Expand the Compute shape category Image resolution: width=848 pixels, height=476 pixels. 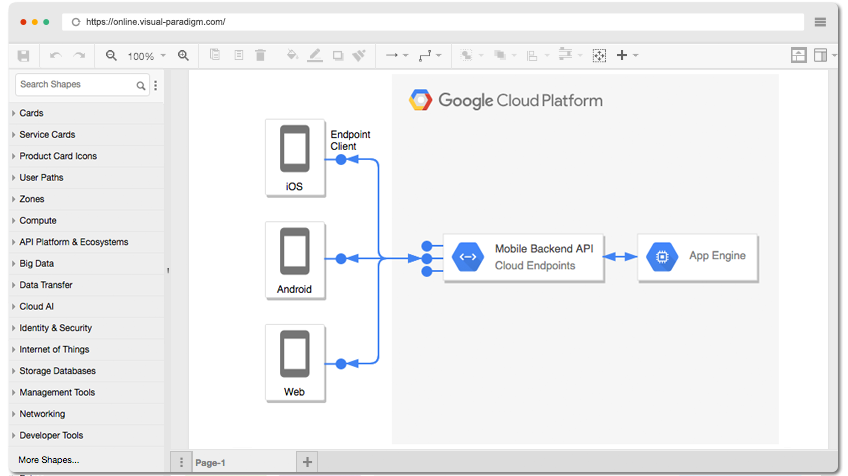click(38, 220)
